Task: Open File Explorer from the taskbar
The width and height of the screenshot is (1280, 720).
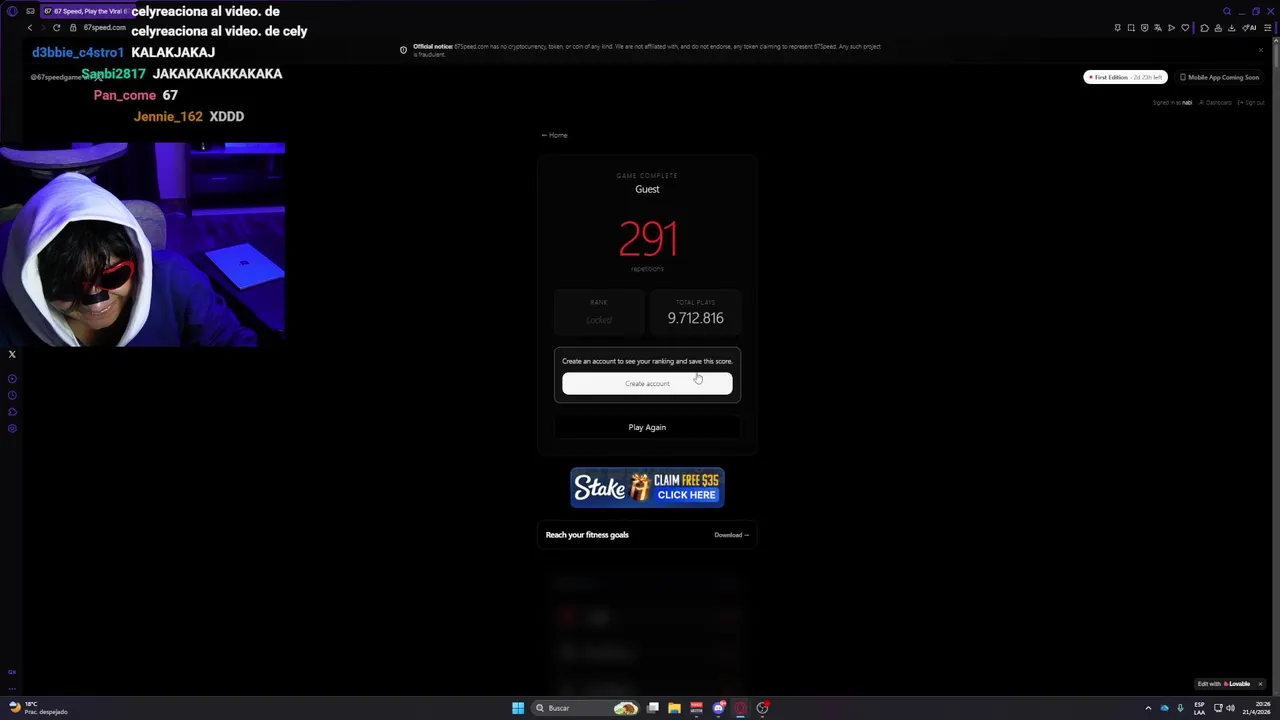Action: coord(675,708)
